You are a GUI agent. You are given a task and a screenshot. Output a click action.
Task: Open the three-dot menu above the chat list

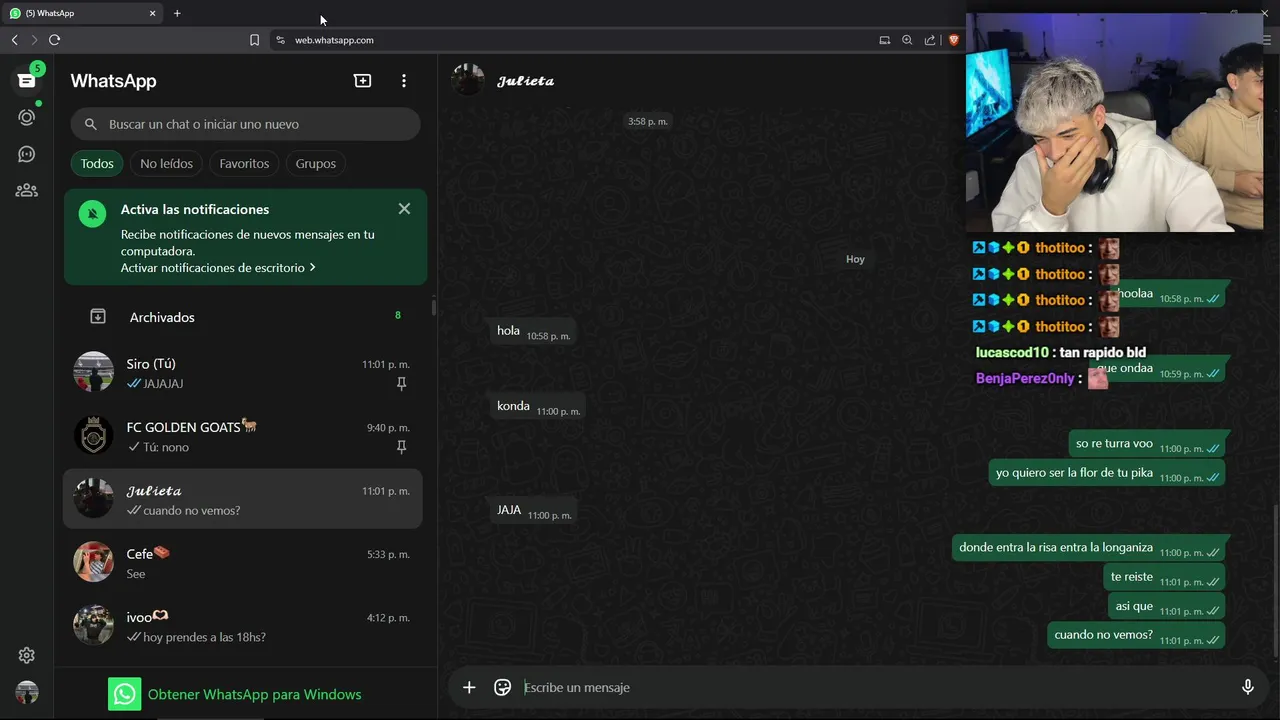tap(404, 81)
